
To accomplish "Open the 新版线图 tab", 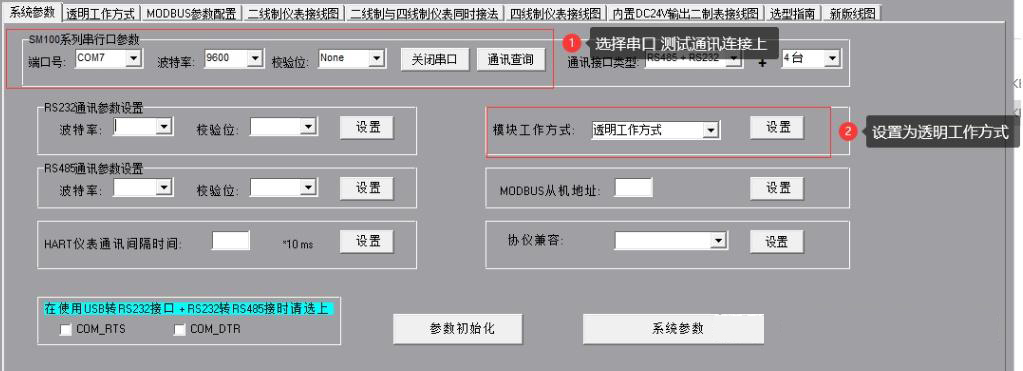I will point(851,14).
